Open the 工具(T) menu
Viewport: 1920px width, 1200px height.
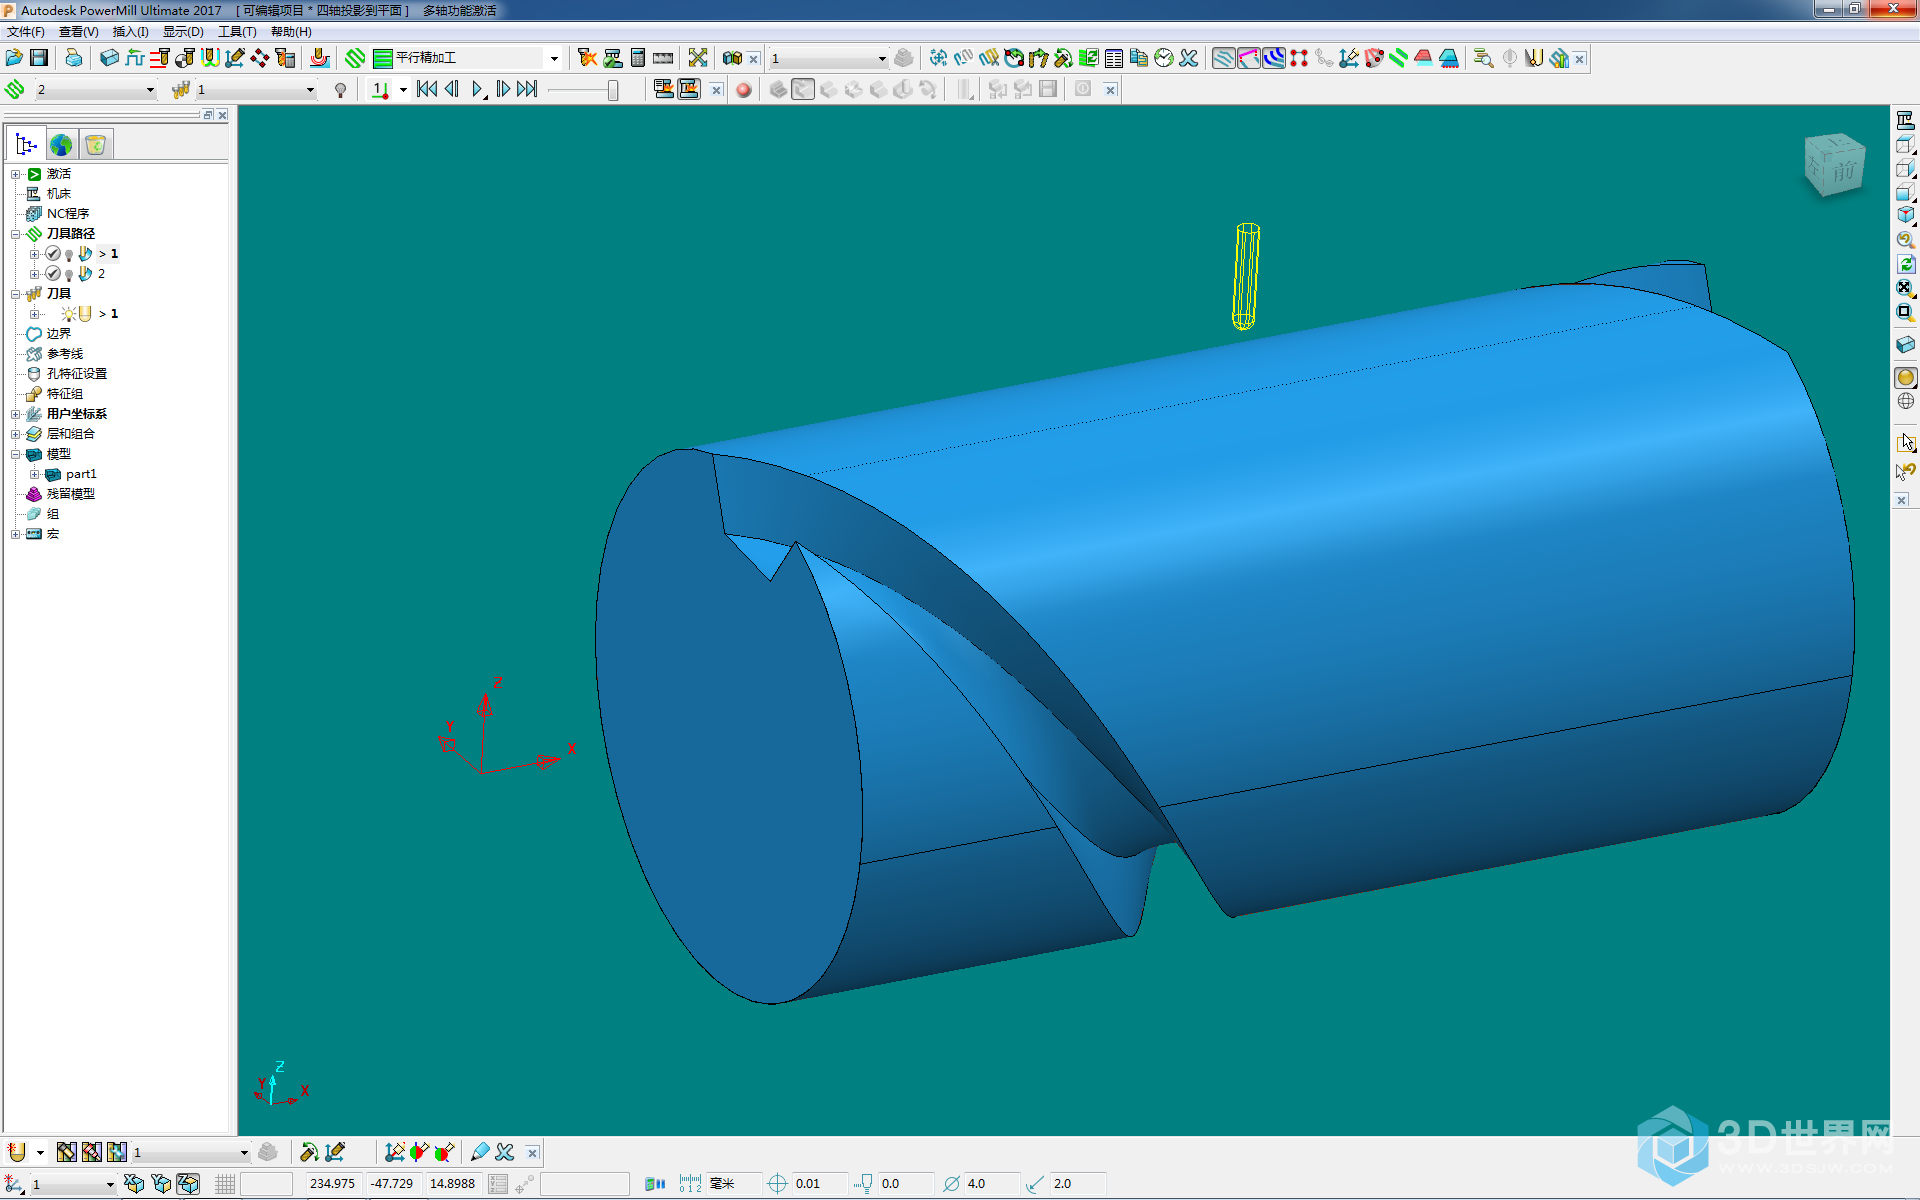pyautogui.click(x=238, y=32)
